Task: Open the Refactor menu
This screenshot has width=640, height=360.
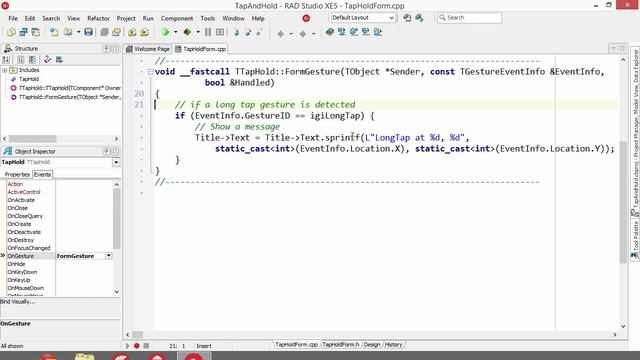Action: click(x=98, y=18)
